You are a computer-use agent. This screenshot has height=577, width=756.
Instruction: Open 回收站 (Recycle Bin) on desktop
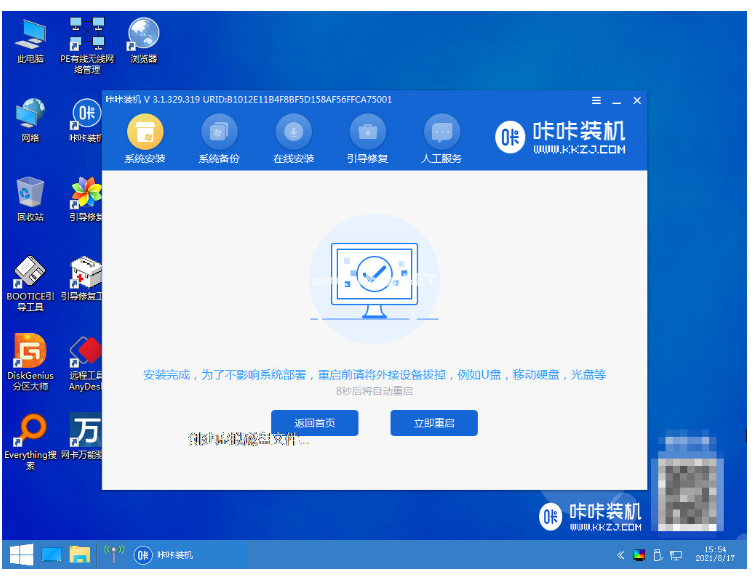click(x=30, y=195)
